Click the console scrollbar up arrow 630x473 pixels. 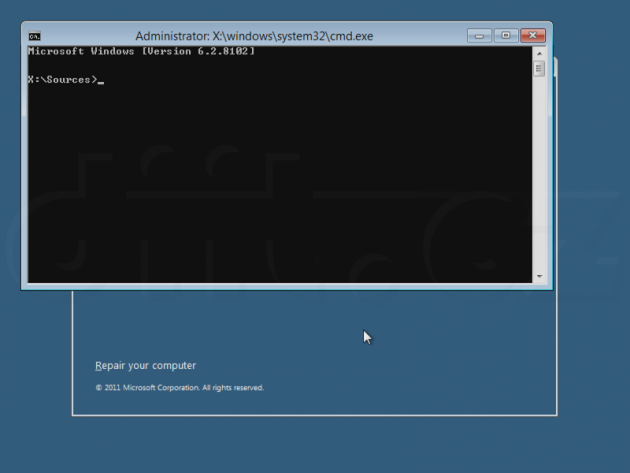540,53
